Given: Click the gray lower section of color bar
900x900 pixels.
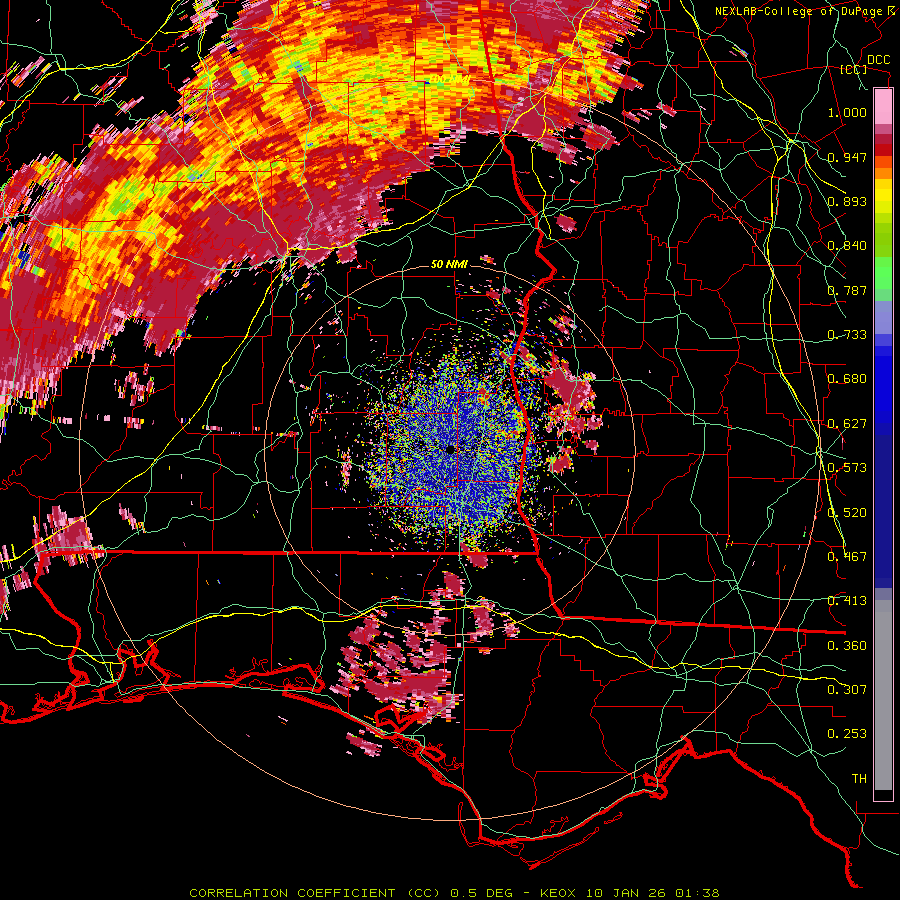Looking at the screenshot, I should click(883, 695).
